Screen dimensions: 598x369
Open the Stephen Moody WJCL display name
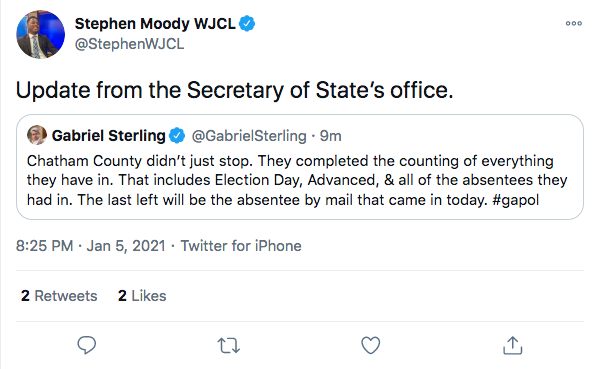[x=155, y=24]
